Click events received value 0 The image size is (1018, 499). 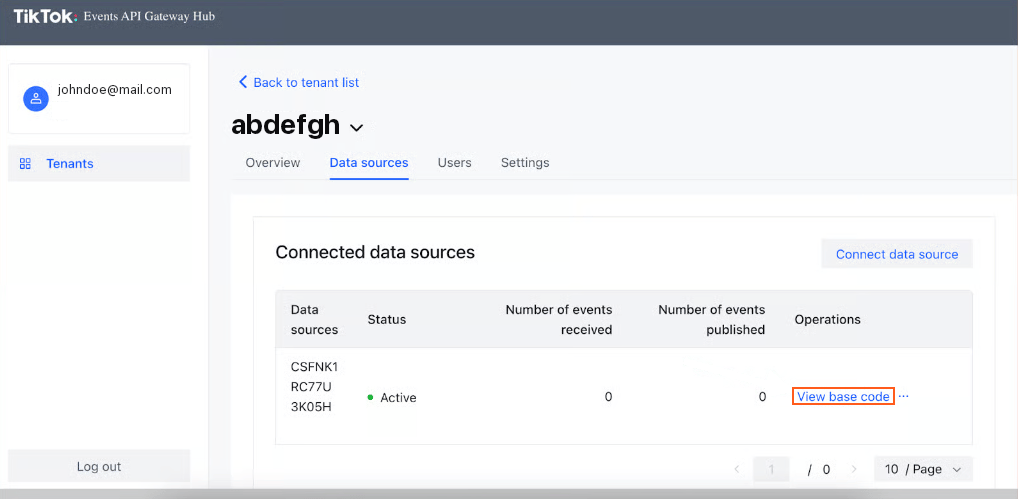(608, 396)
